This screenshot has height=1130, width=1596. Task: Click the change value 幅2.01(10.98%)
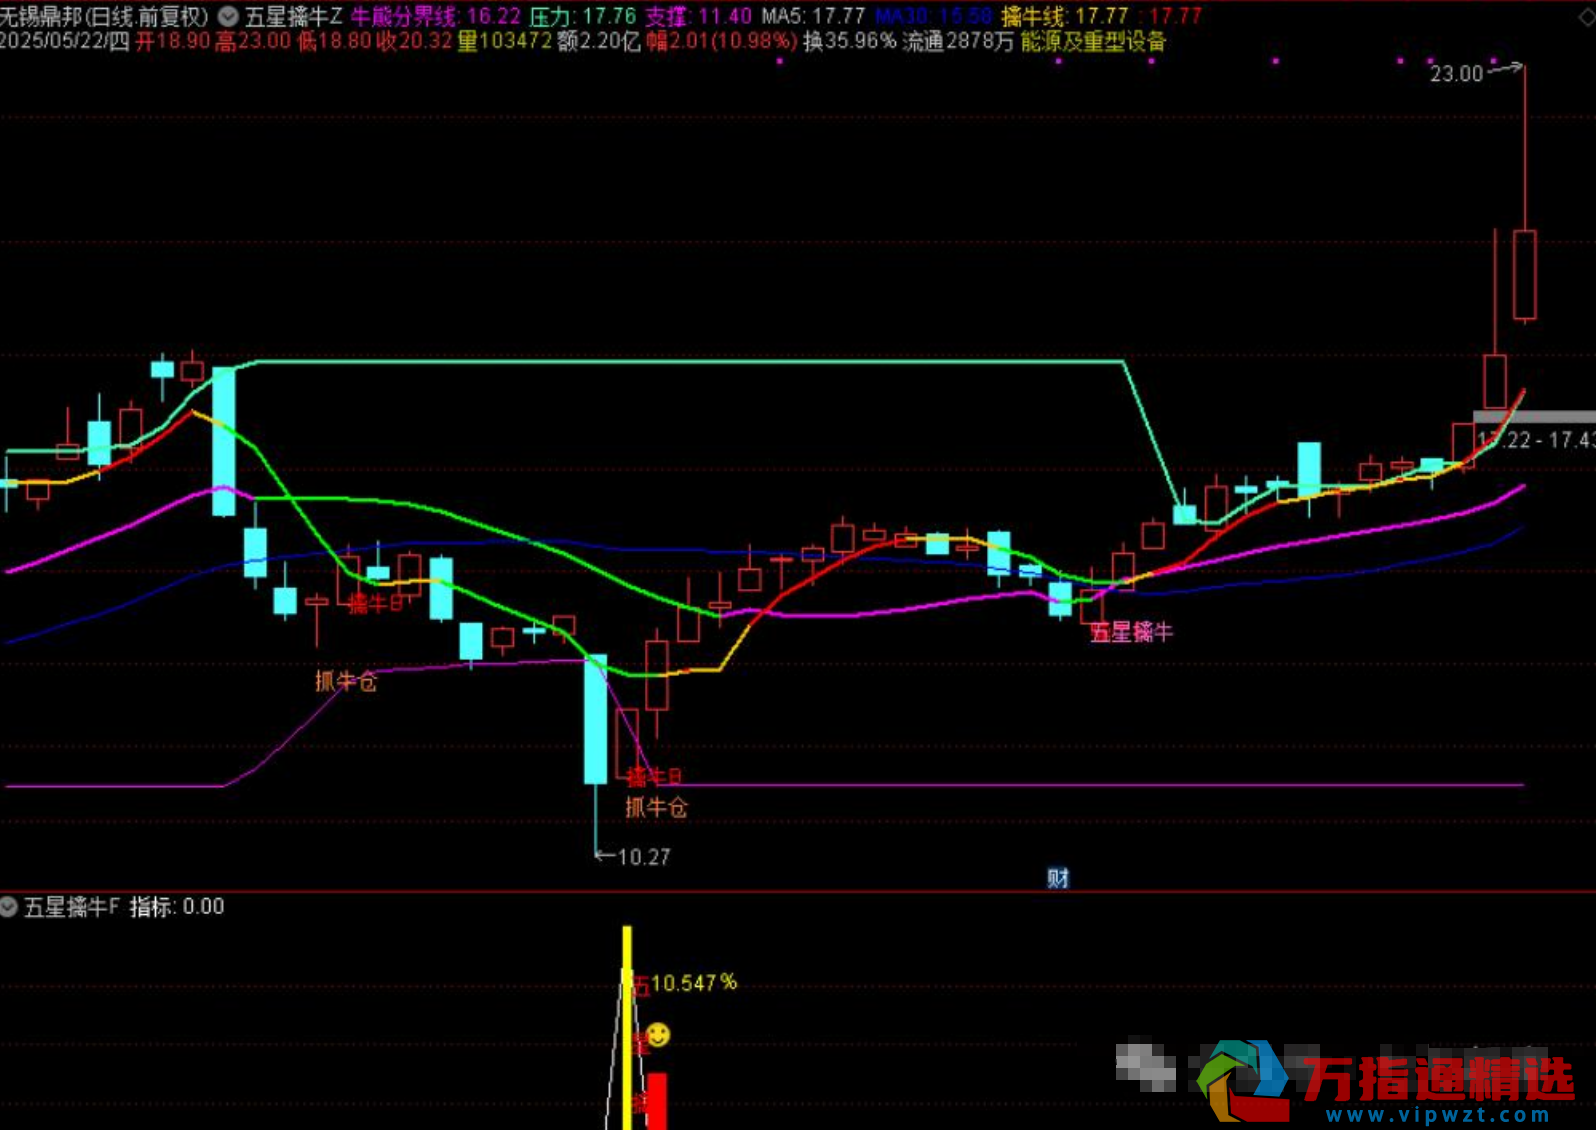coord(722,41)
